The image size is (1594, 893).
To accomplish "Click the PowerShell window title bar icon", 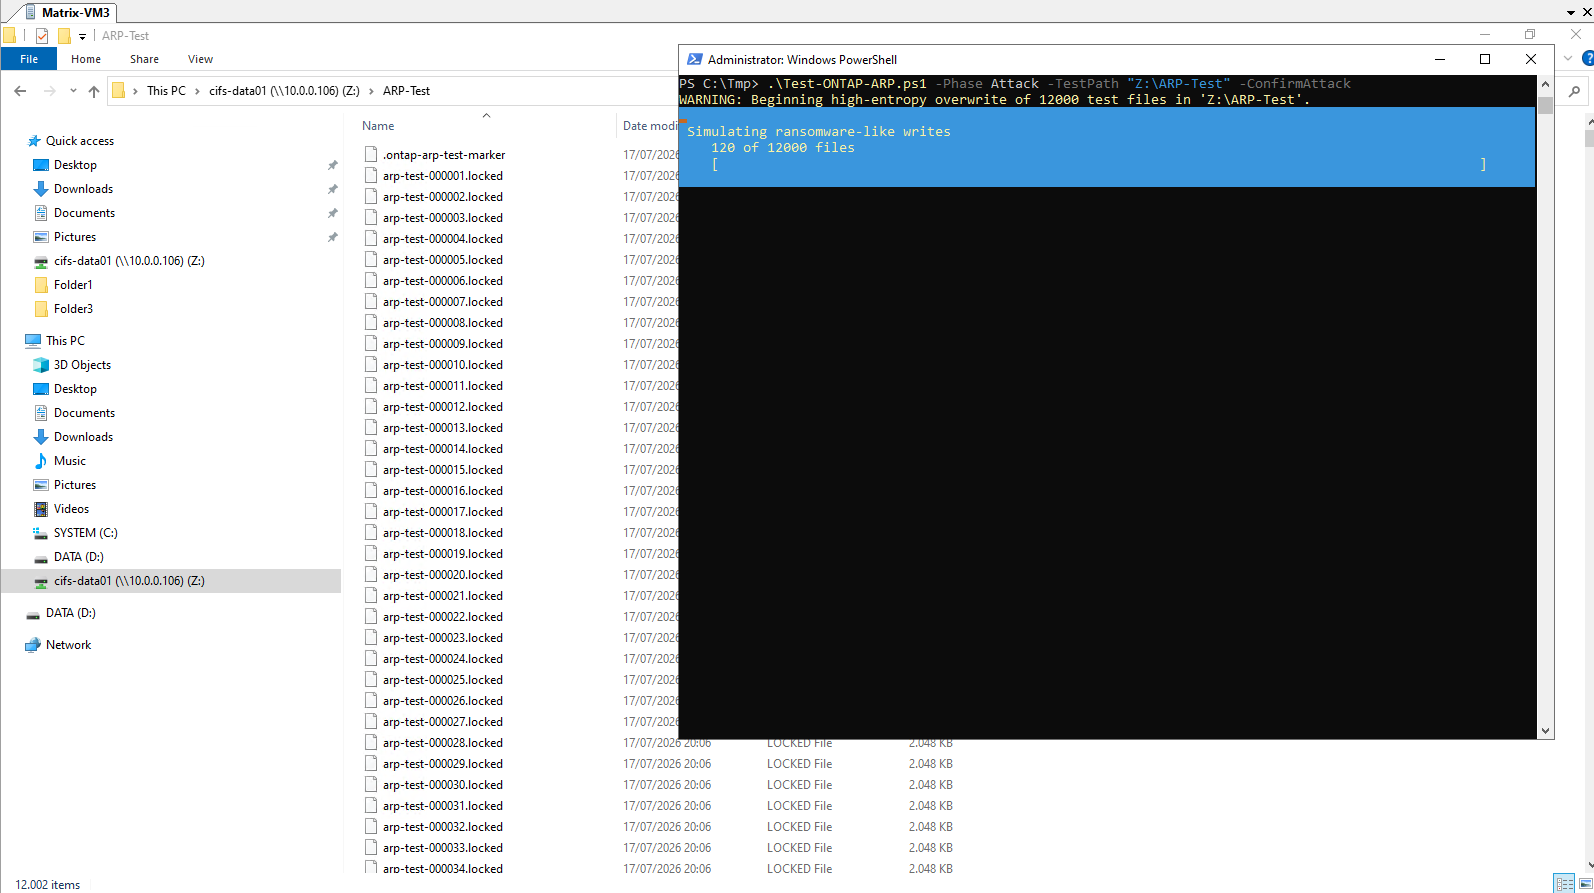I will click(x=694, y=59).
